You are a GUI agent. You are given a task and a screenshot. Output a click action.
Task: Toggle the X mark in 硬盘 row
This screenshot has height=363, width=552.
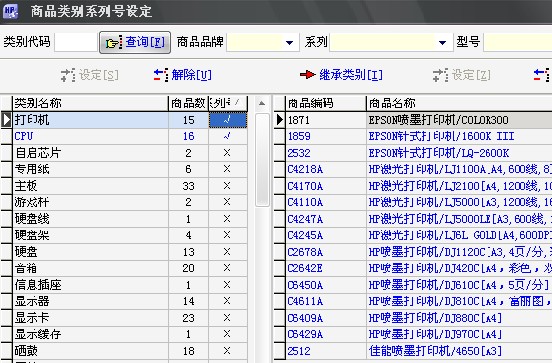pos(228,252)
